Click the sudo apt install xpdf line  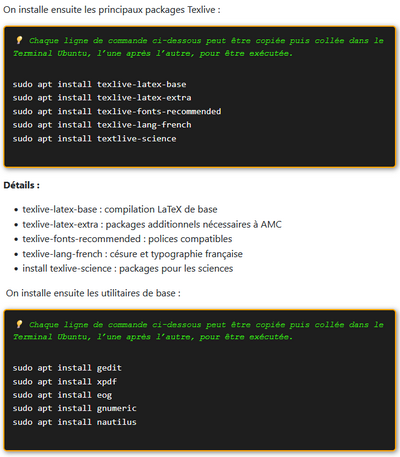pyautogui.click(x=65, y=382)
